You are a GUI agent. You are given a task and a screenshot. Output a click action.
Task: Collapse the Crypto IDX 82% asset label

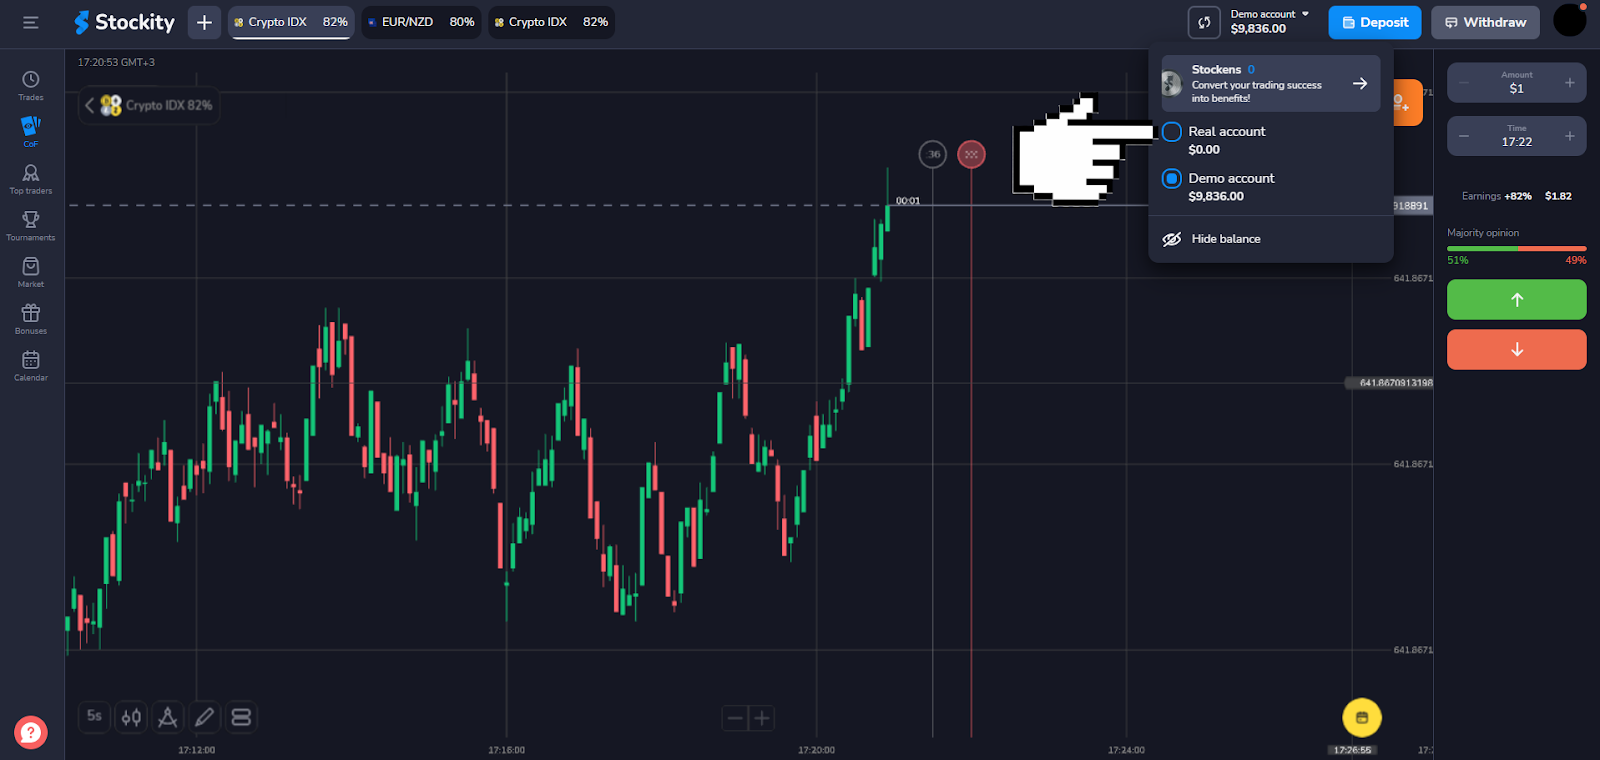pos(89,105)
